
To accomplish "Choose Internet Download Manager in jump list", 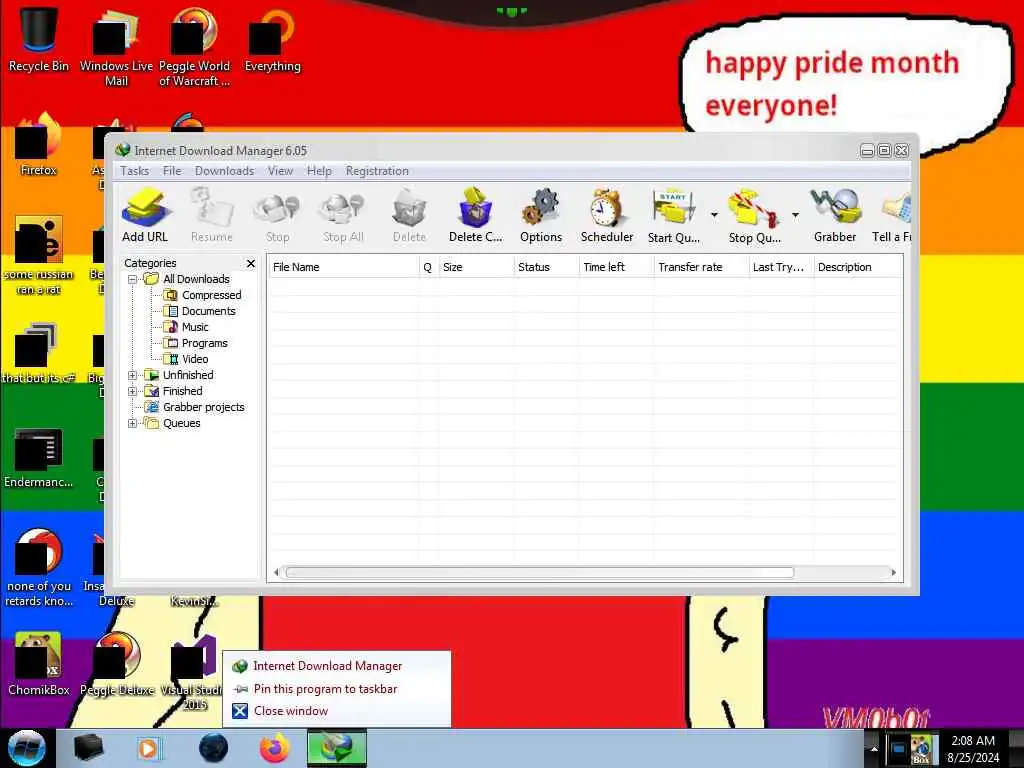I will tap(336, 666).
